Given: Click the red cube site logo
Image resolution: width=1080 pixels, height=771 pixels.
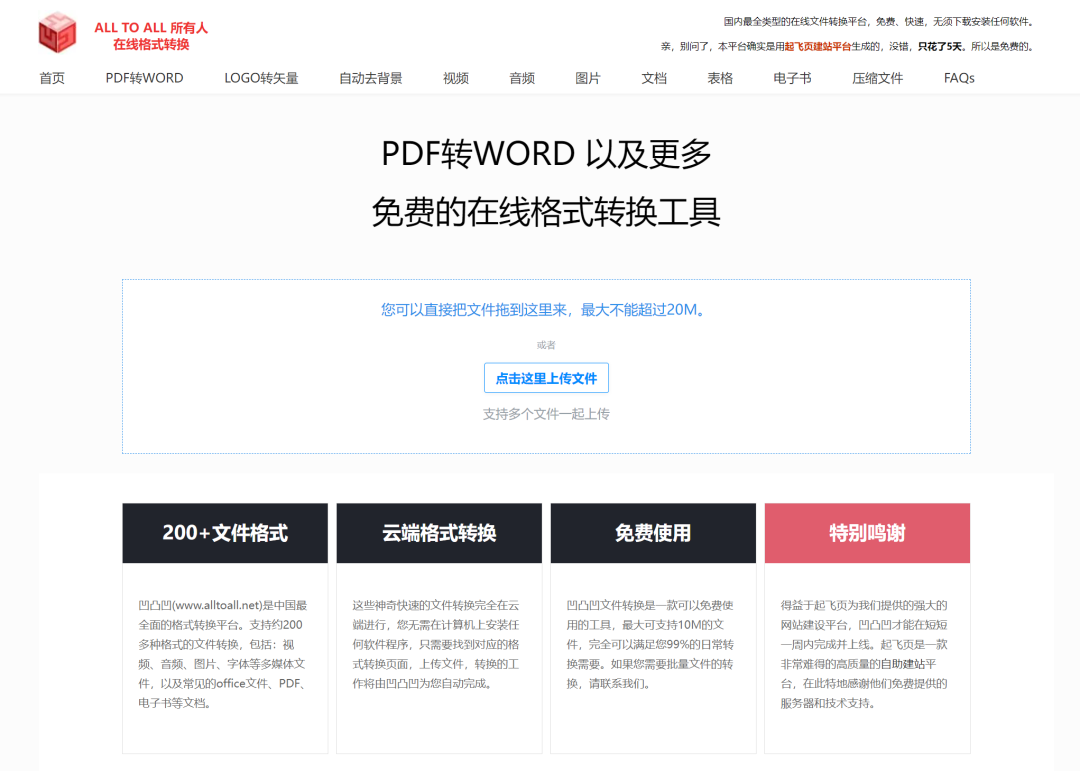Looking at the screenshot, I should coord(58,32).
